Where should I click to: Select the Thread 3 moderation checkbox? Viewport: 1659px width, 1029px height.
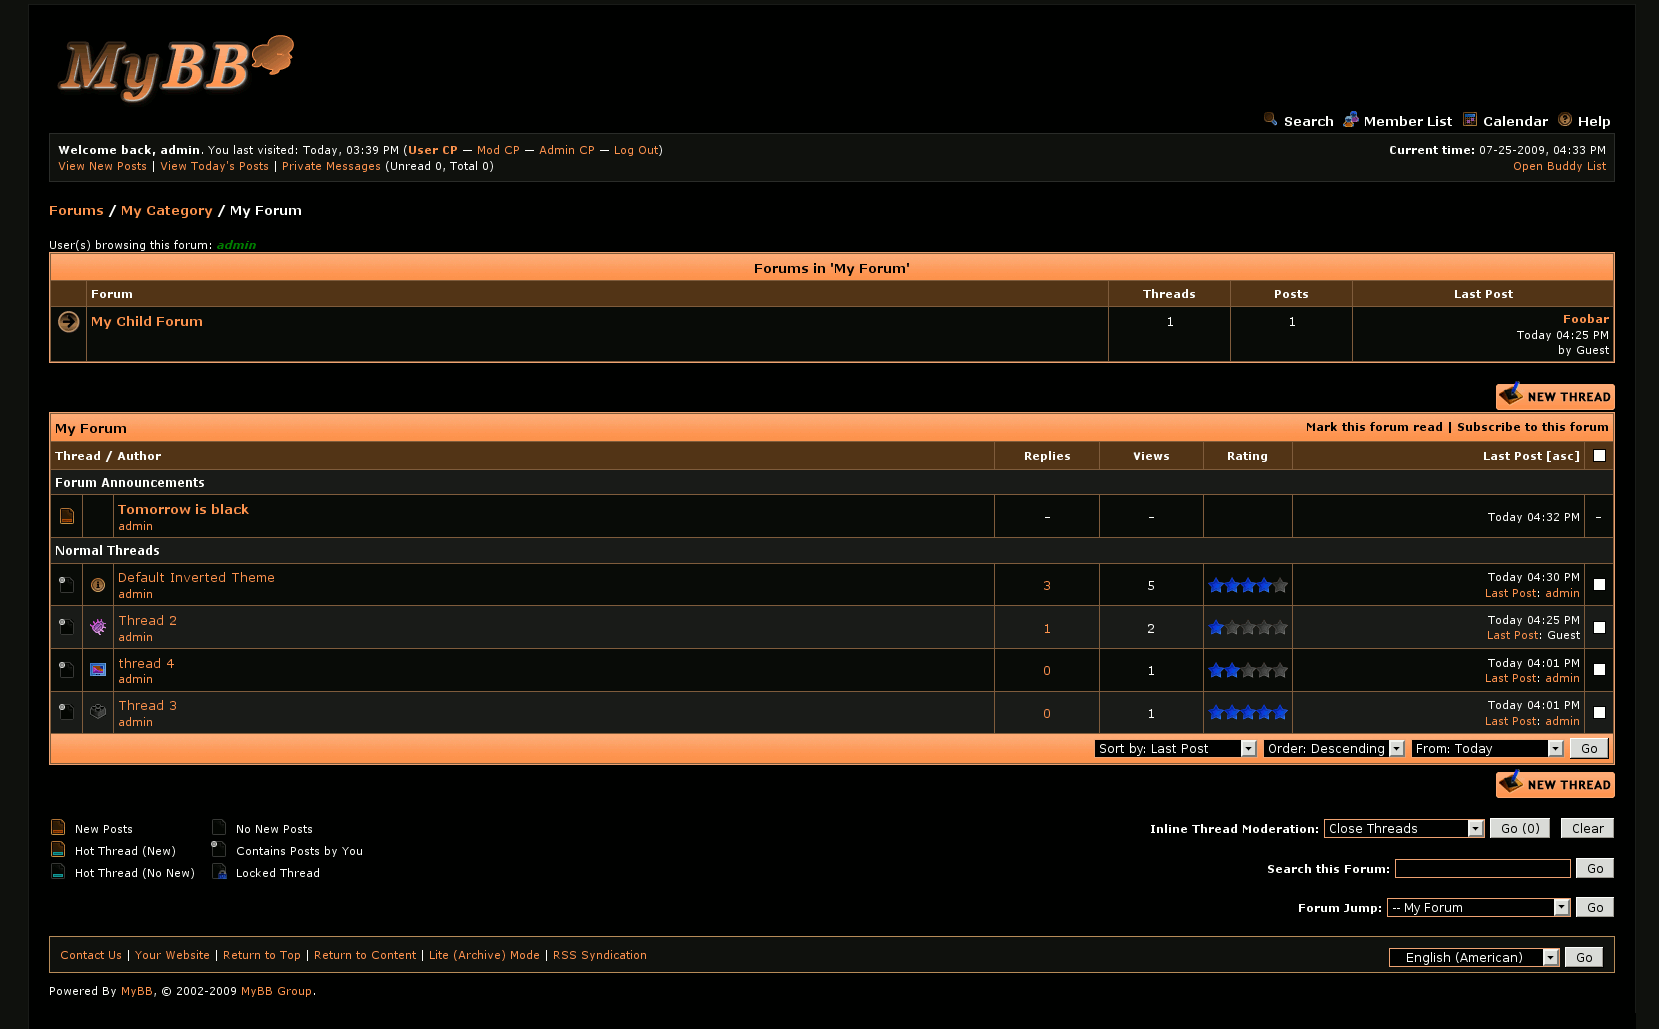click(x=1599, y=713)
